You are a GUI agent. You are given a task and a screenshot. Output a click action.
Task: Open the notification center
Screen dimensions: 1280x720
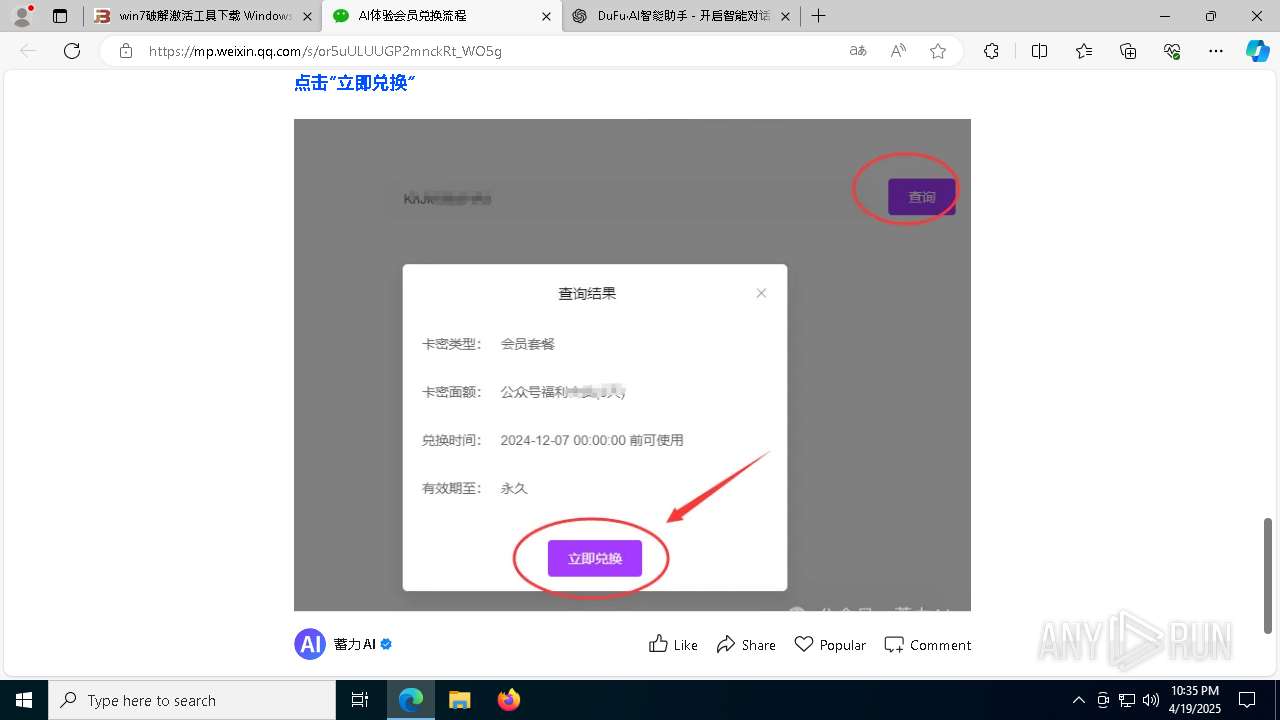1247,700
